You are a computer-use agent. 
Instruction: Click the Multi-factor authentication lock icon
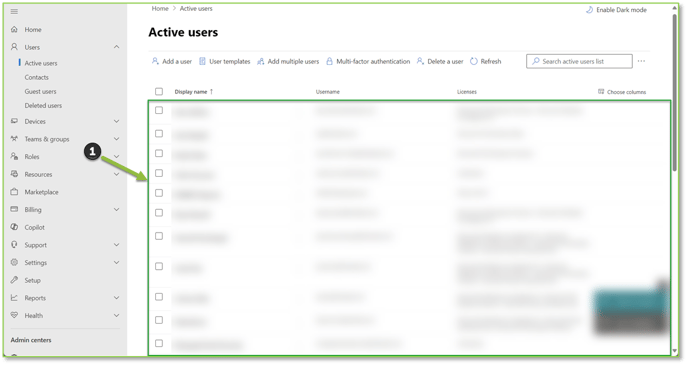329,61
